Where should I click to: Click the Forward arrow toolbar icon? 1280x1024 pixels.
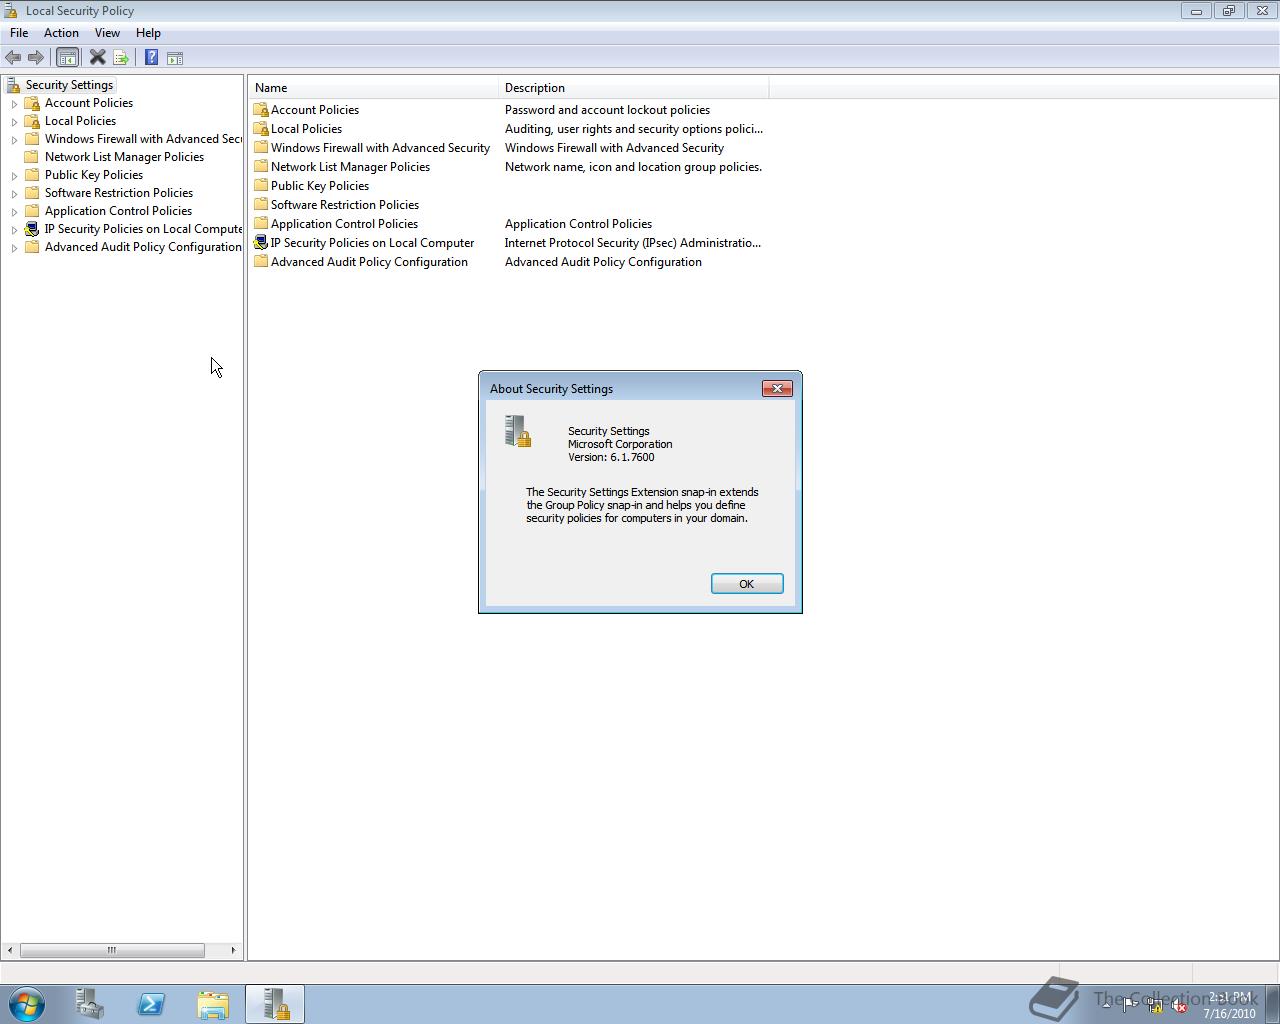click(x=36, y=58)
